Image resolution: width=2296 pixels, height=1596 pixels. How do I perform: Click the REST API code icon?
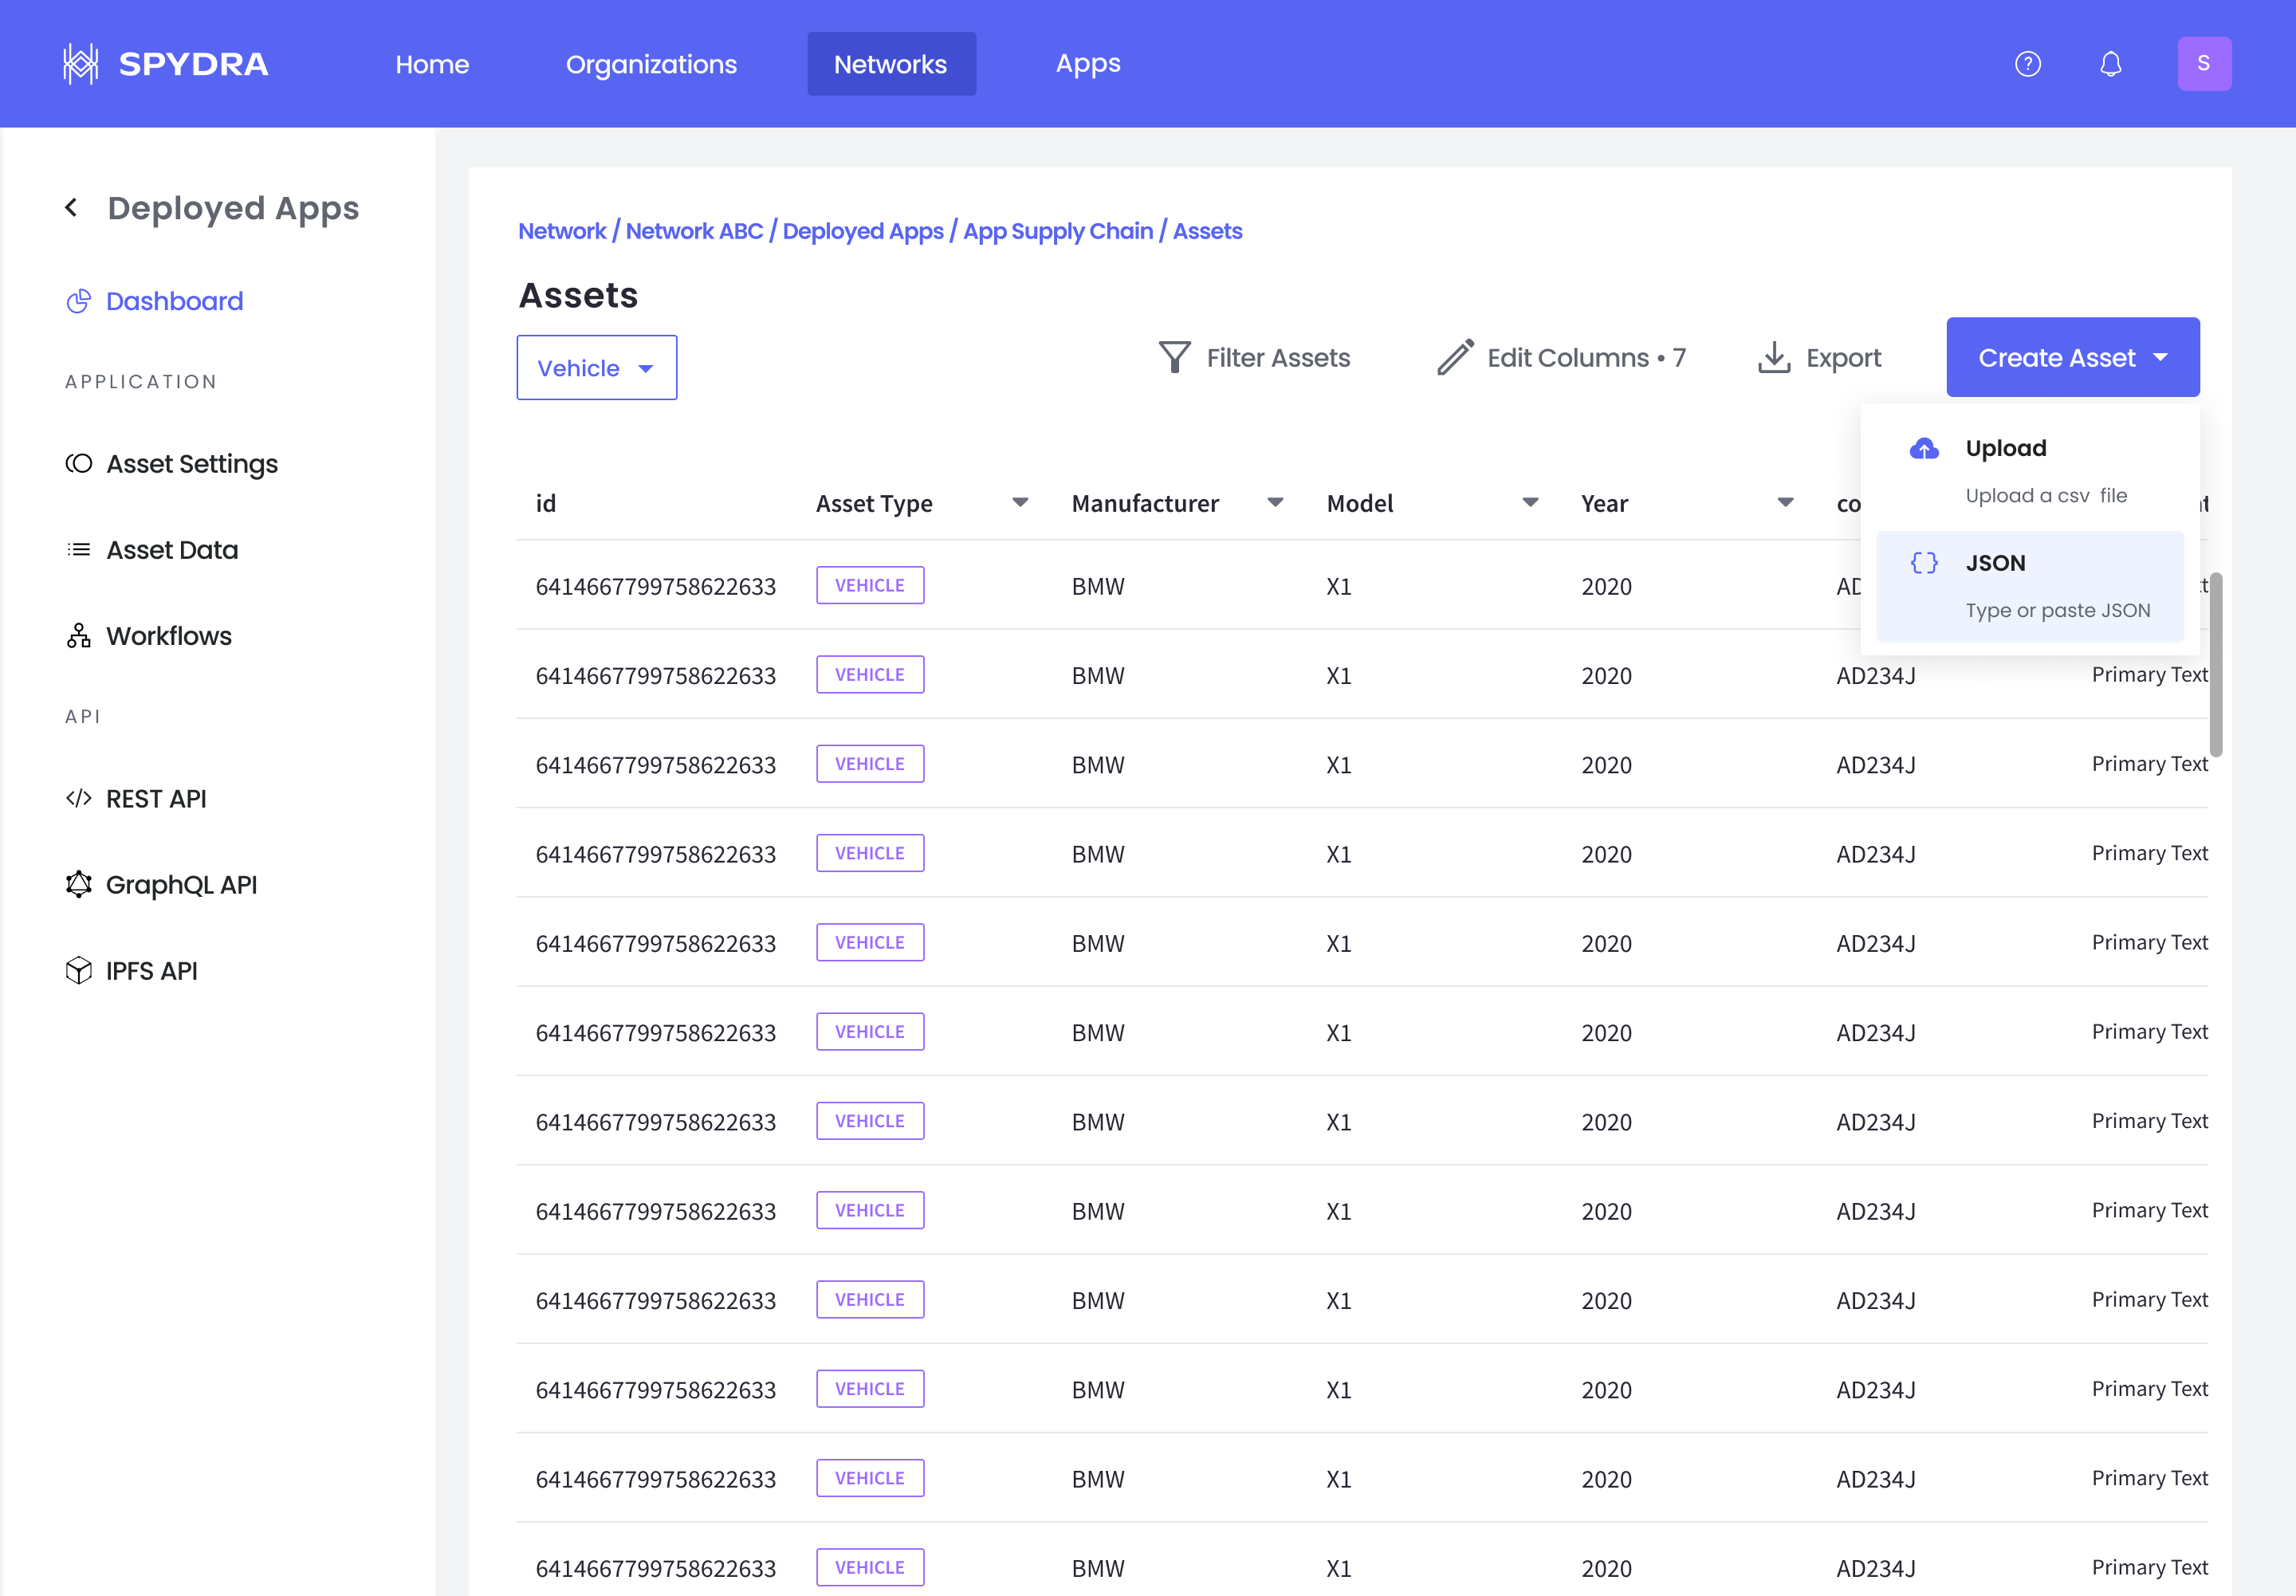tap(78, 798)
